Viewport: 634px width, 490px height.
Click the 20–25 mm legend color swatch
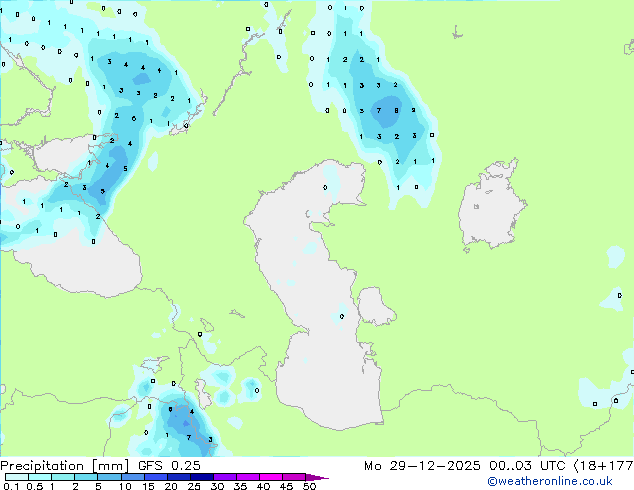tap(178, 477)
